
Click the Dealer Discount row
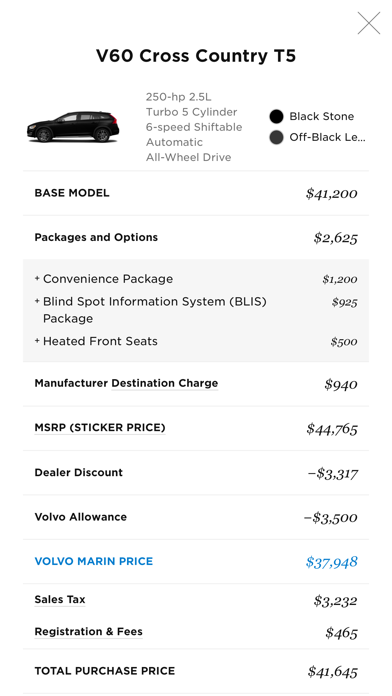pos(196,473)
